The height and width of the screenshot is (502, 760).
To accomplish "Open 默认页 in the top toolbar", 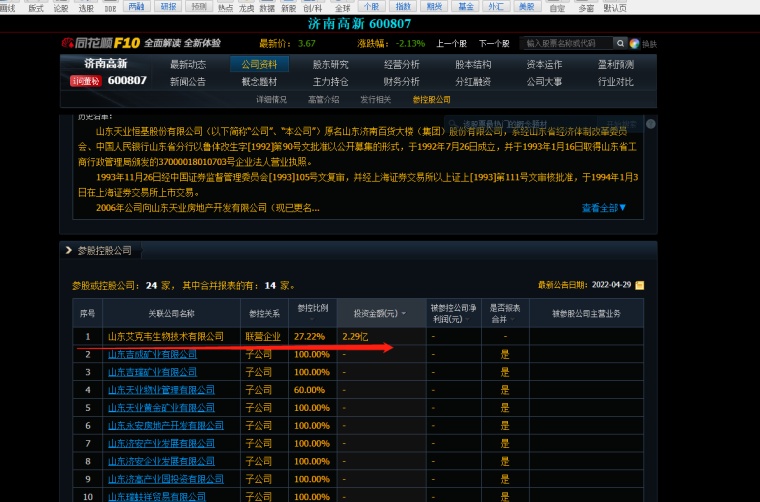I will (615, 7).
